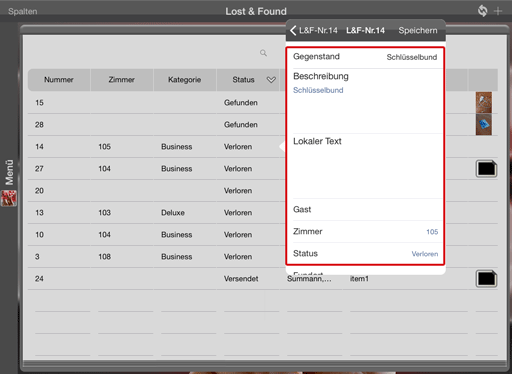The image size is (512, 374).
Task: Open image placeholder in row 27
Action: [x=486, y=169]
